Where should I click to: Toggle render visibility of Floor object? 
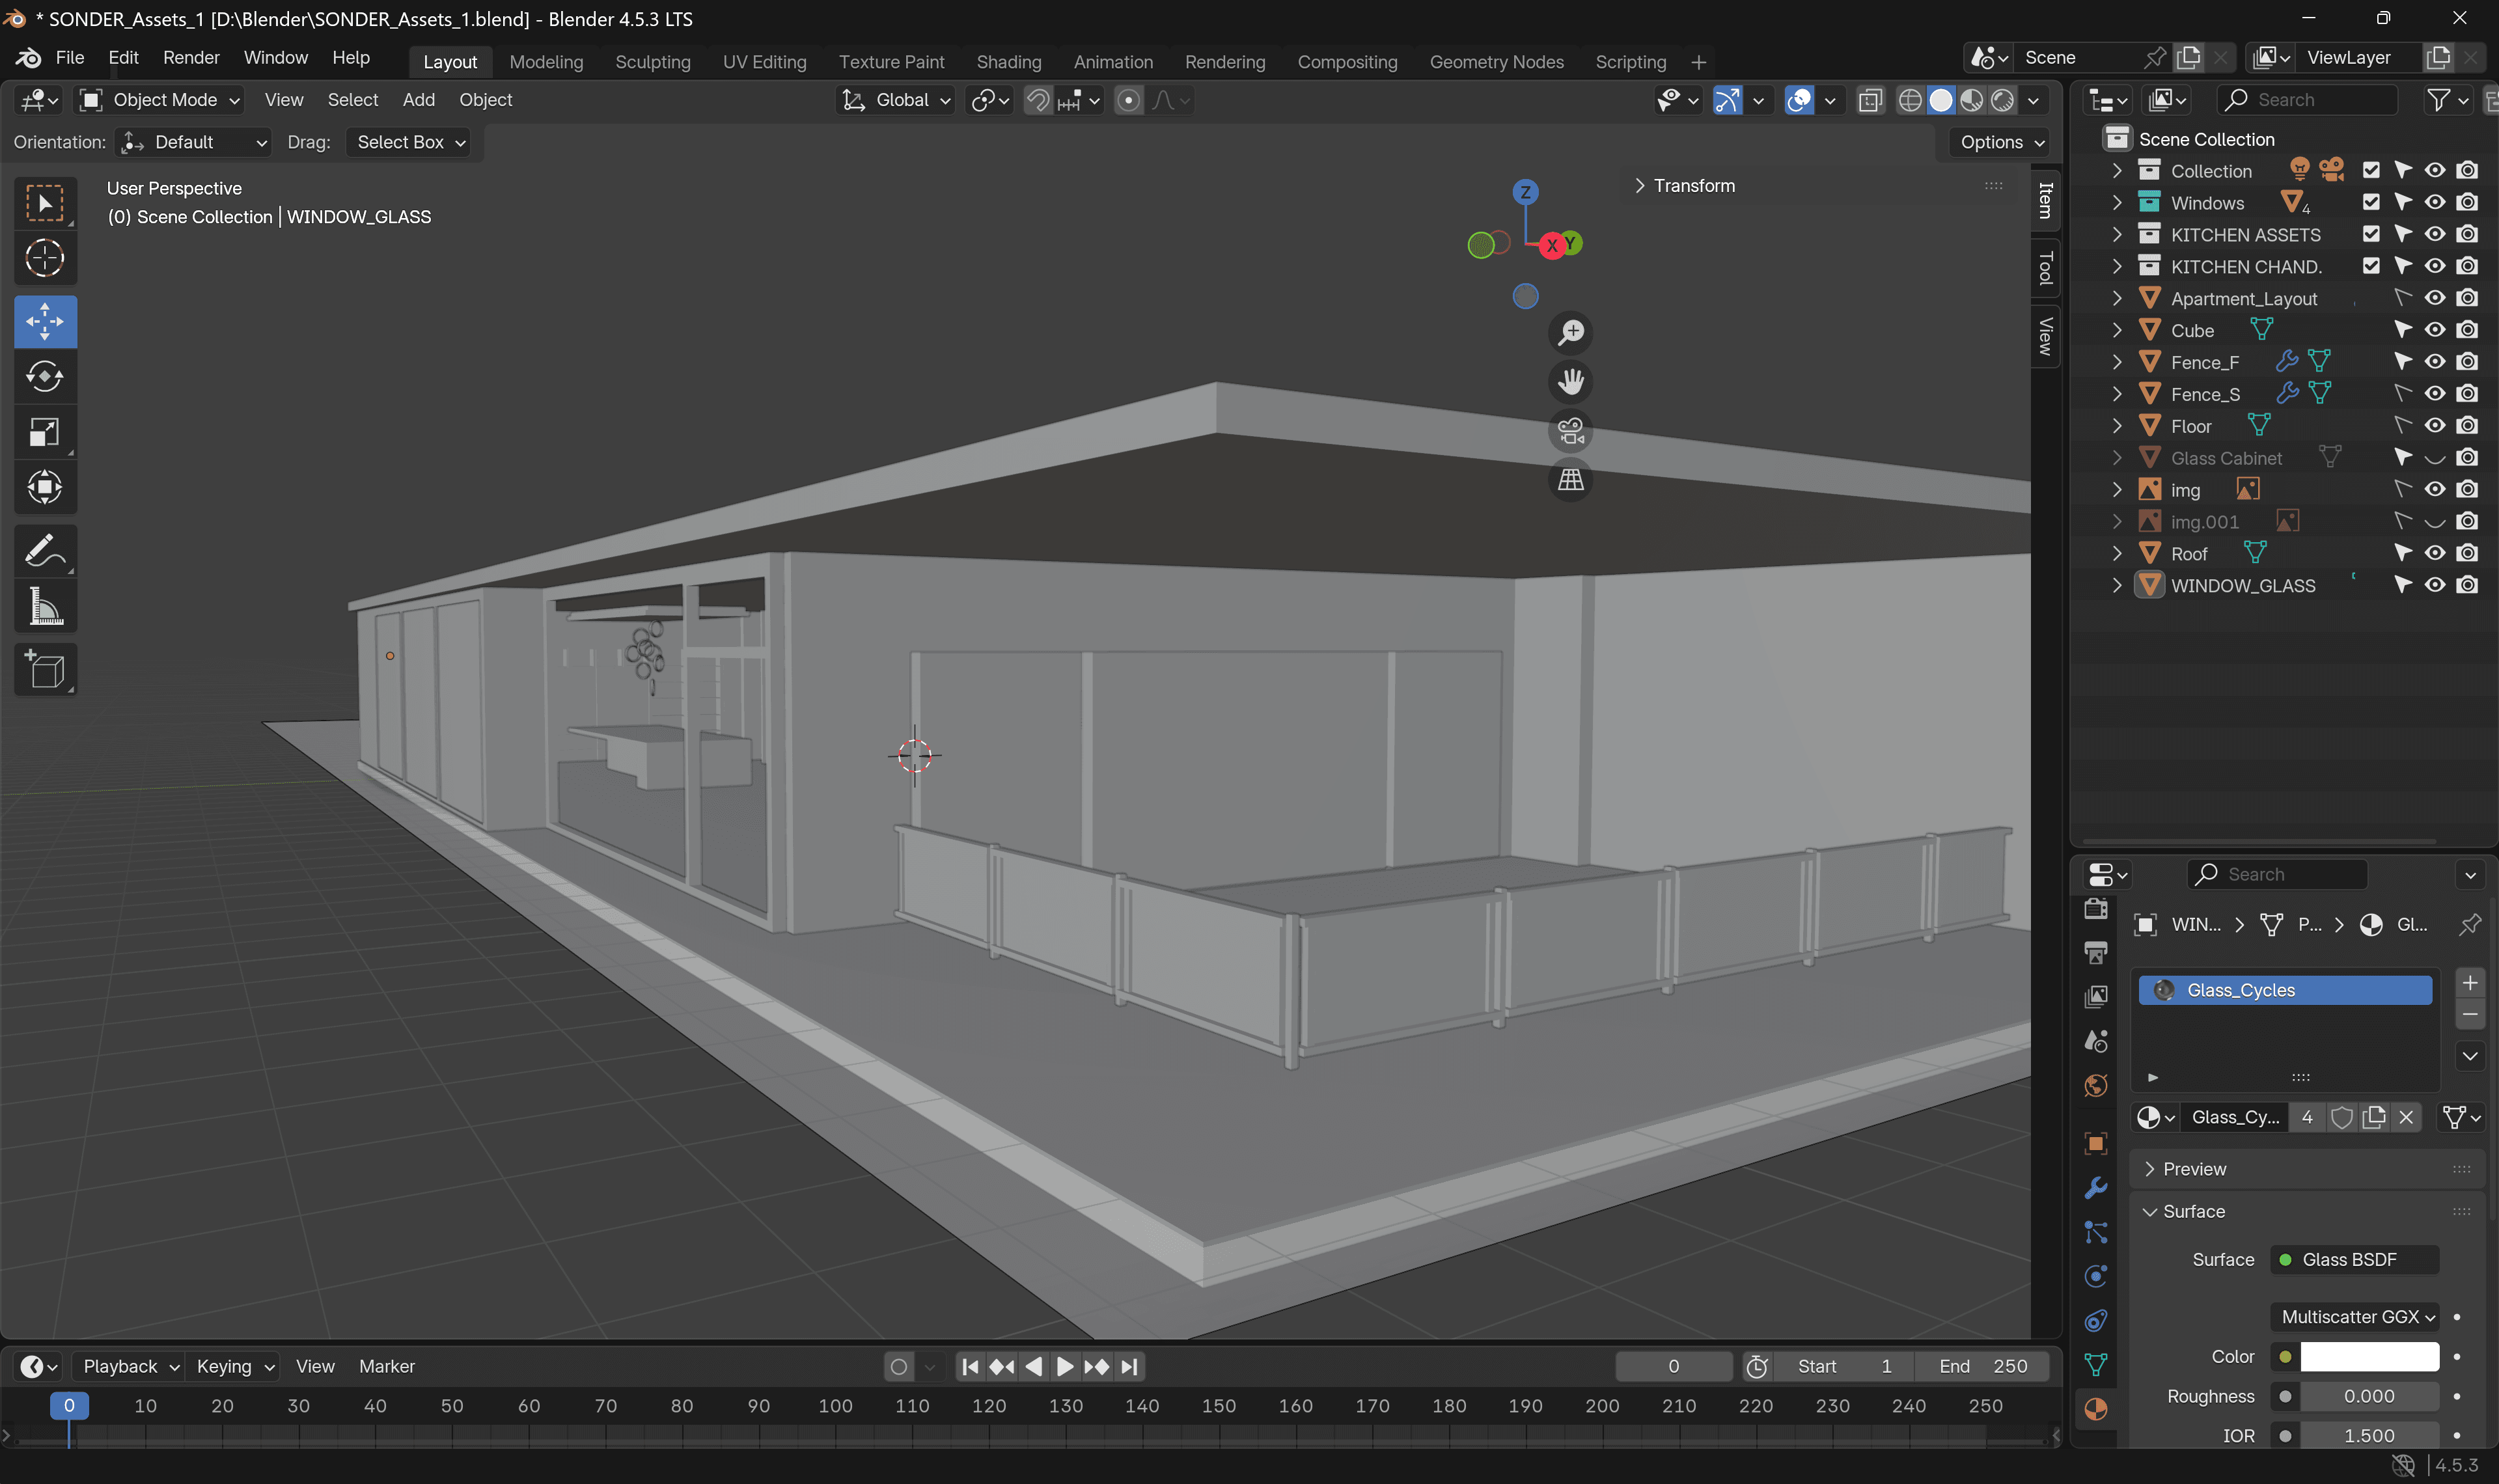(x=2467, y=426)
